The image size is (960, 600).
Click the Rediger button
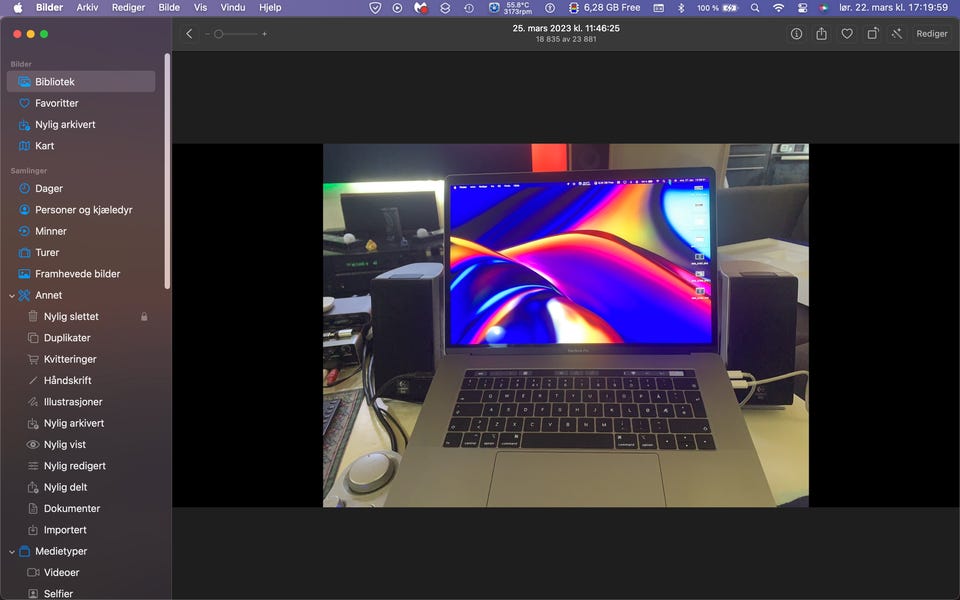click(931, 34)
